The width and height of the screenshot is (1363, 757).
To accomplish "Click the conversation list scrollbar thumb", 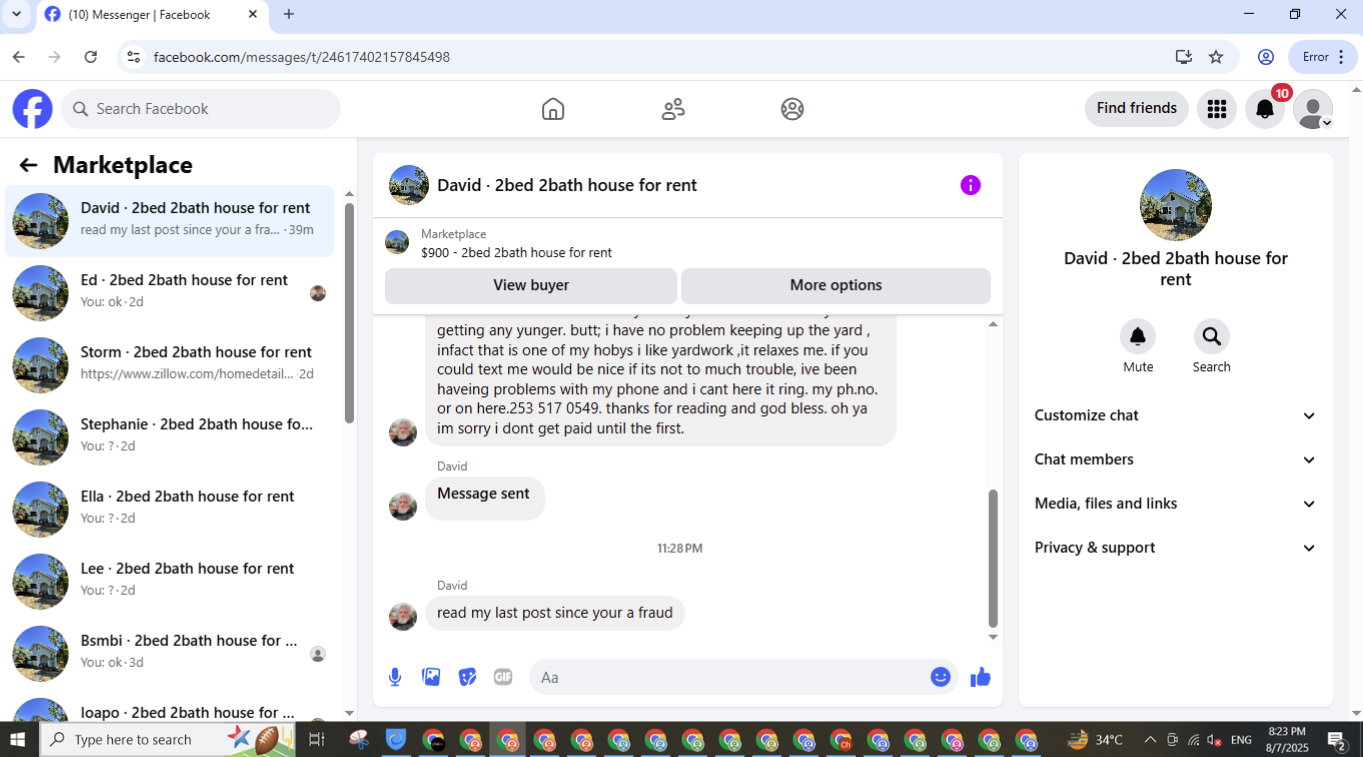I will 349,313.
